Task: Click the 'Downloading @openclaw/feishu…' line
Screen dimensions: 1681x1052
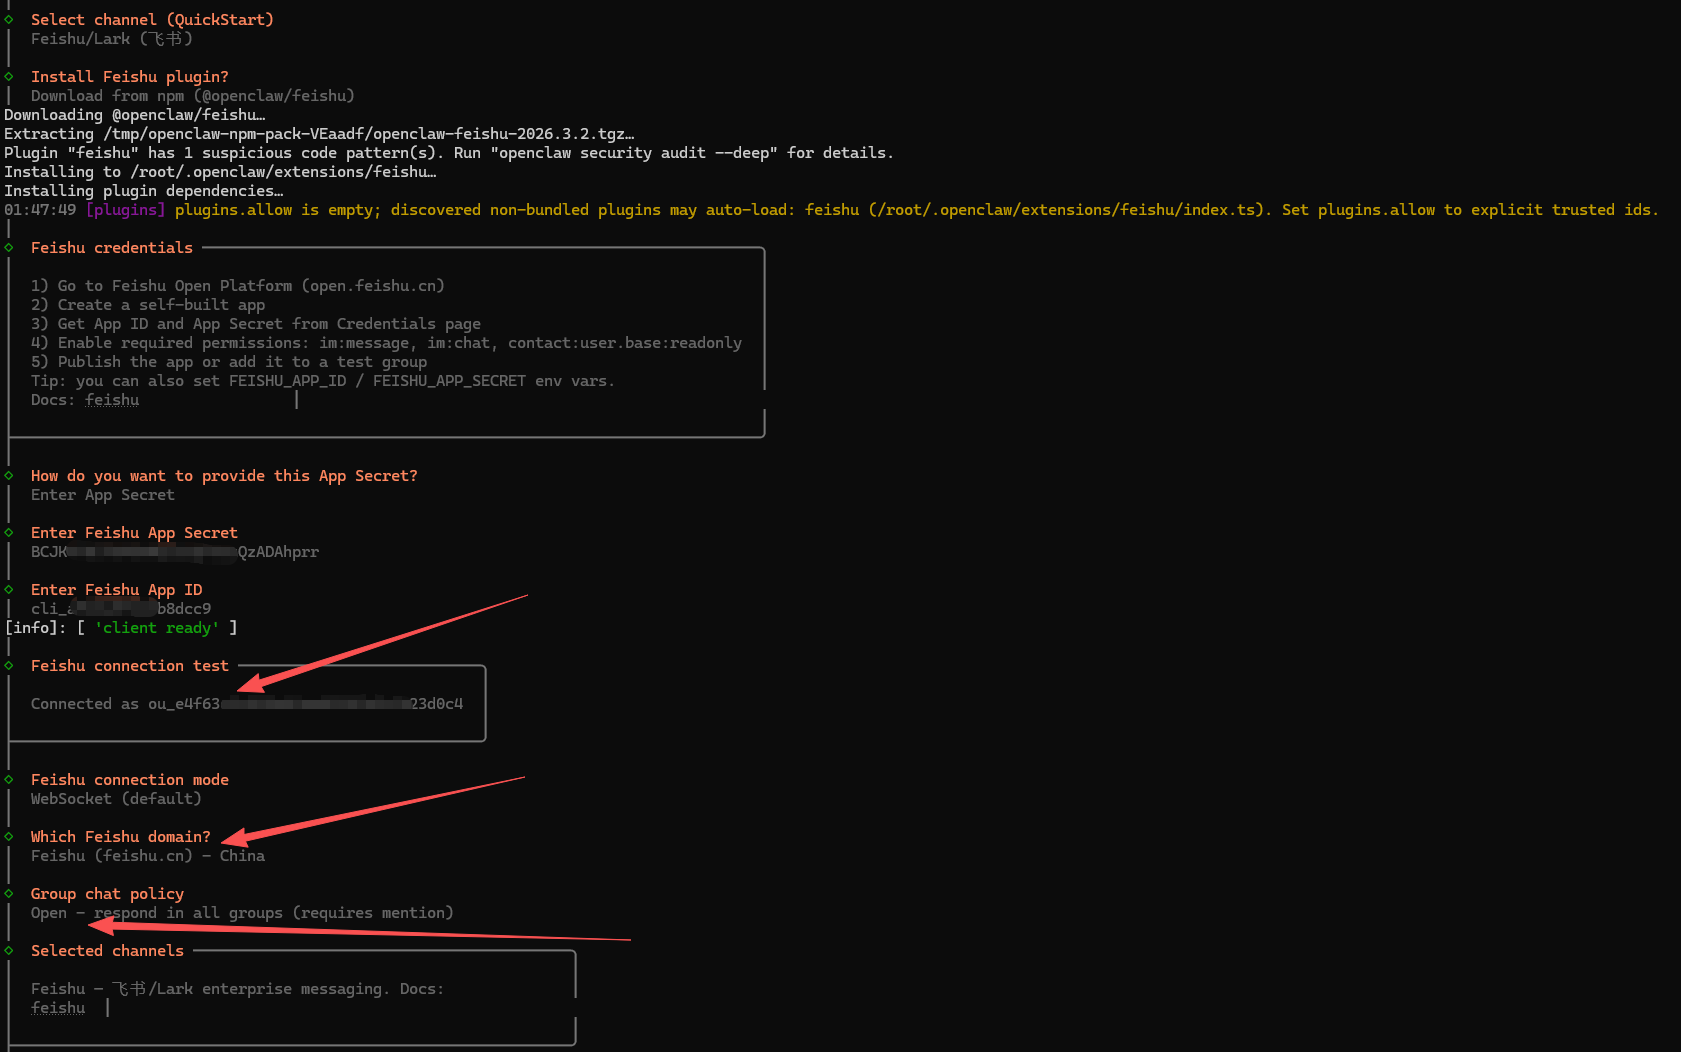Action: [135, 114]
